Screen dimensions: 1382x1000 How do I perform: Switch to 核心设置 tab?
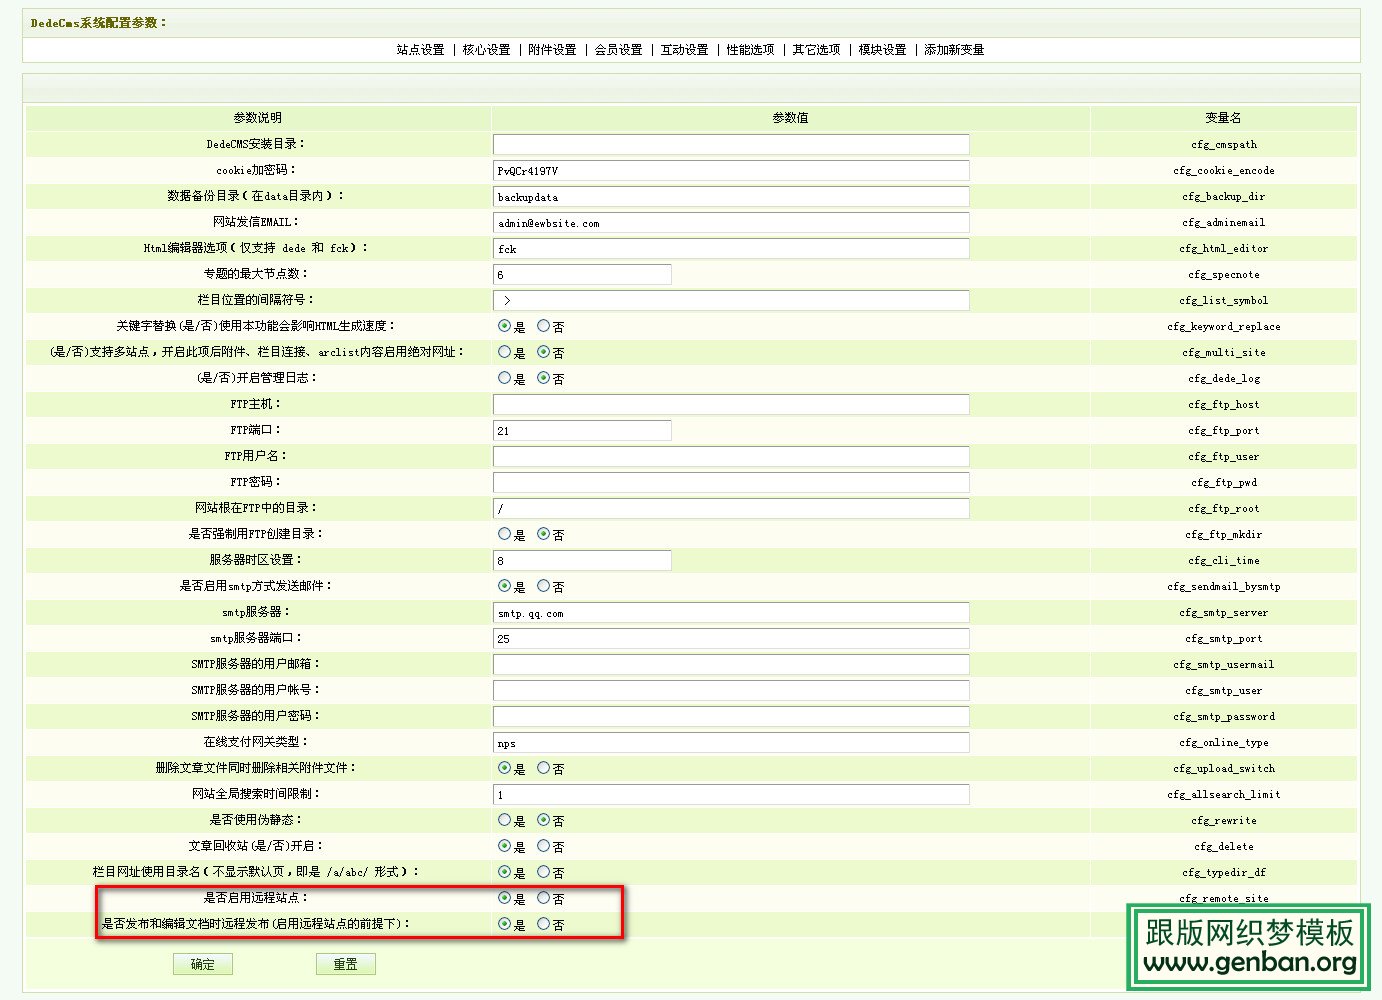486,50
